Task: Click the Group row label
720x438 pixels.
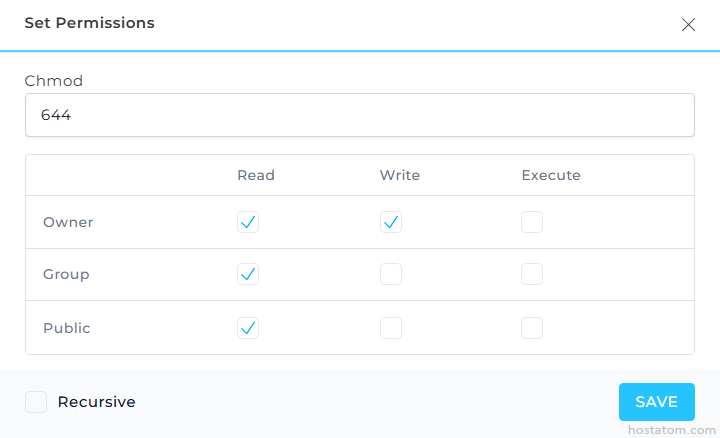Action: pos(66,274)
